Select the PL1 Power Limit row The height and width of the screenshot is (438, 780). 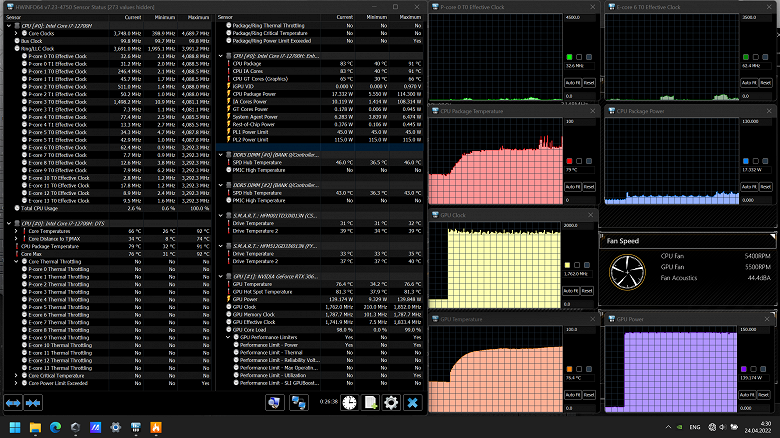pos(320,132)
